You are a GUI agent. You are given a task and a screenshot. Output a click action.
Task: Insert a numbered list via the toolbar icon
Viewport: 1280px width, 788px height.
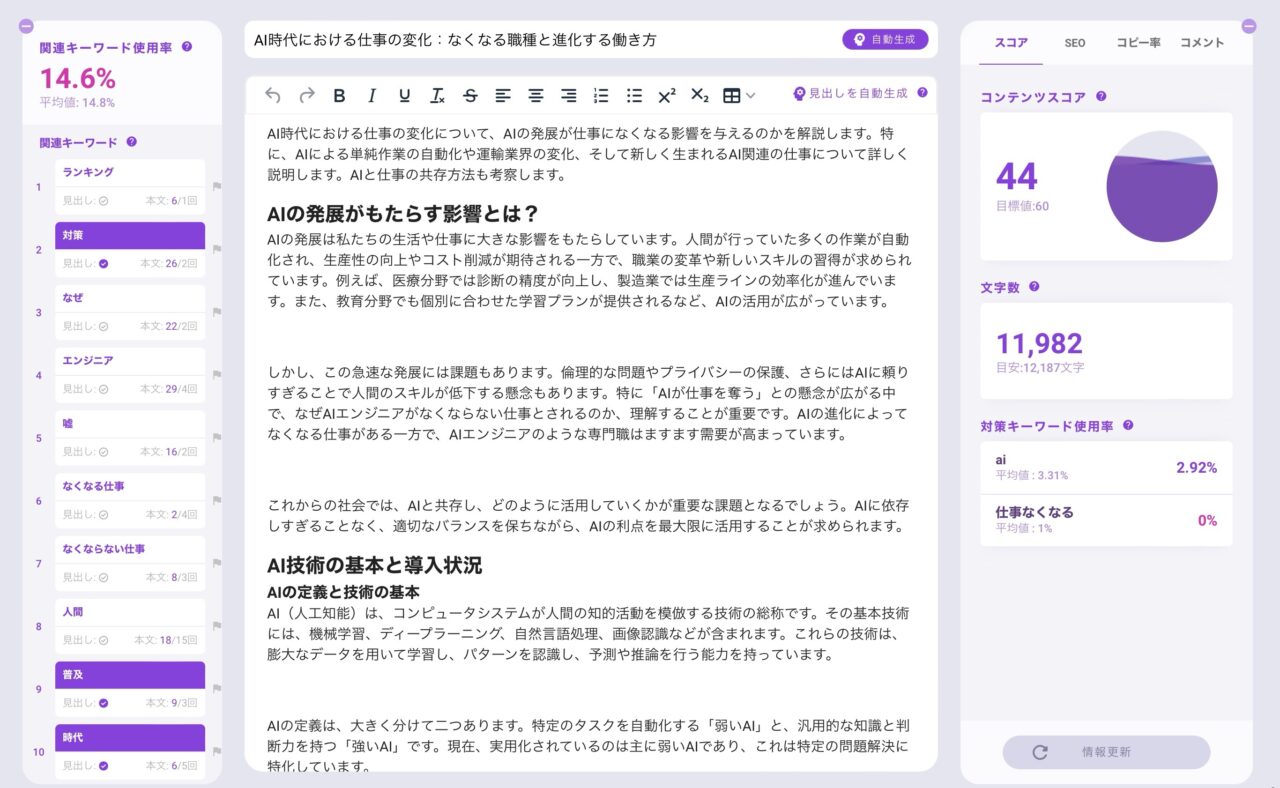601,95
